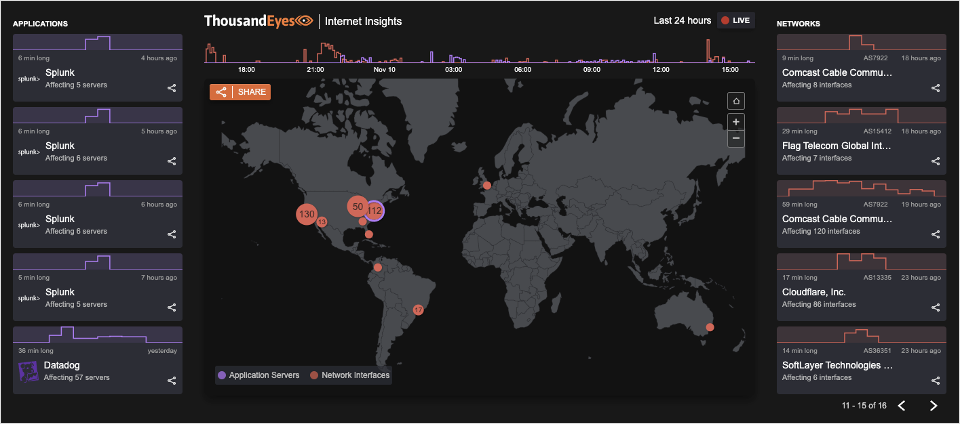Share the SoftLayer Technologies outage card
This screenshot has width=960, height=424.
(x=936, y=380)
